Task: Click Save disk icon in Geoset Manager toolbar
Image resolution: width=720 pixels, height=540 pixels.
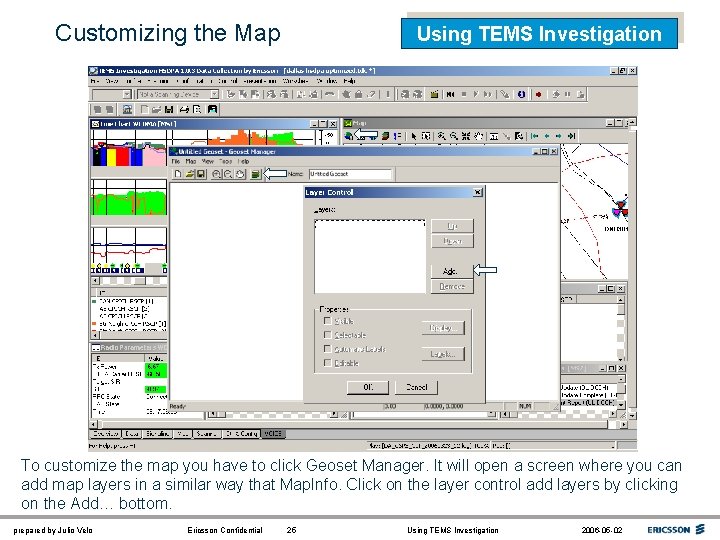Action: 201,174
